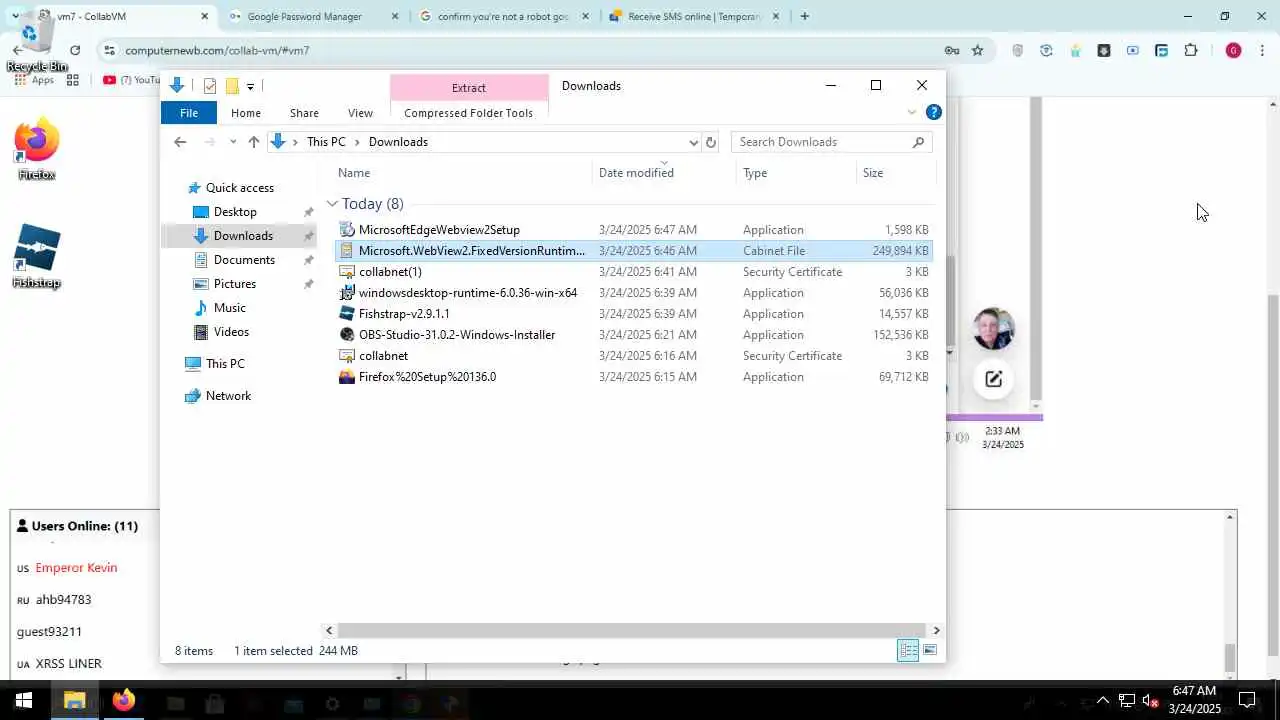Screen dimensions: 1280x720
Task: Select the Microsoft.WebView2.FixedVersionRuntime cabinet file
Action: point(634,251)
